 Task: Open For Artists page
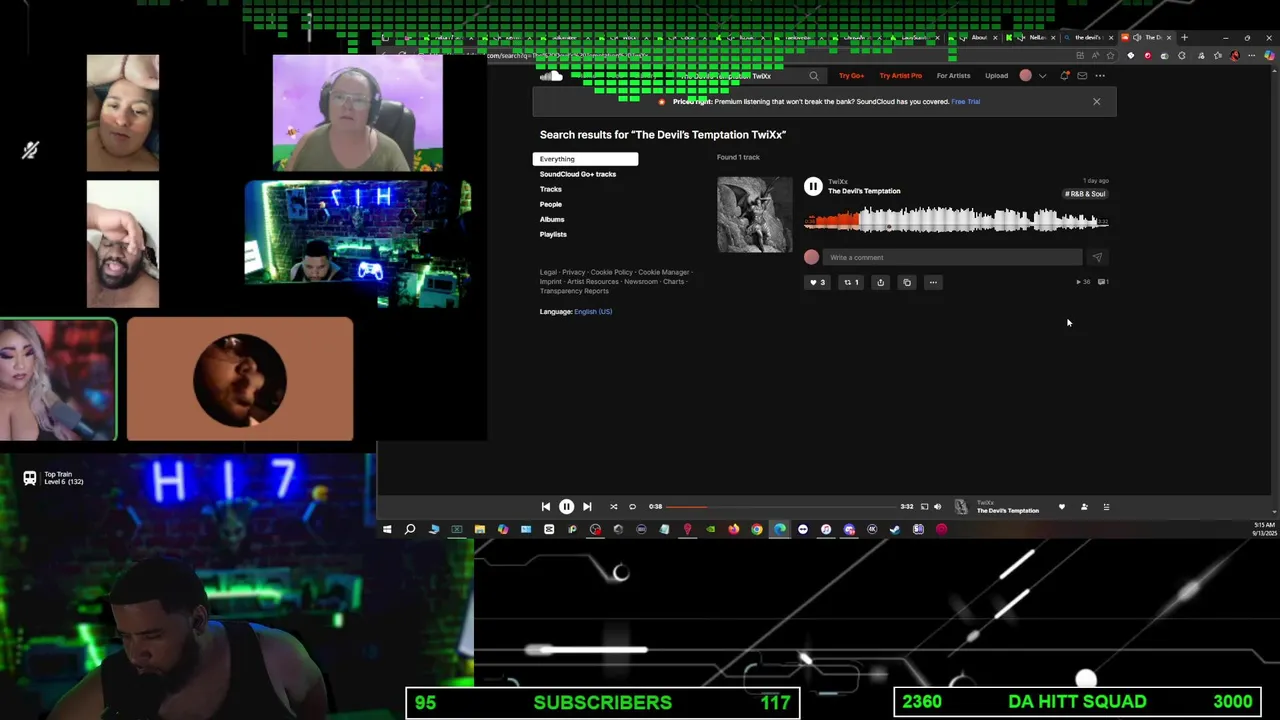(x=953, y=76)
